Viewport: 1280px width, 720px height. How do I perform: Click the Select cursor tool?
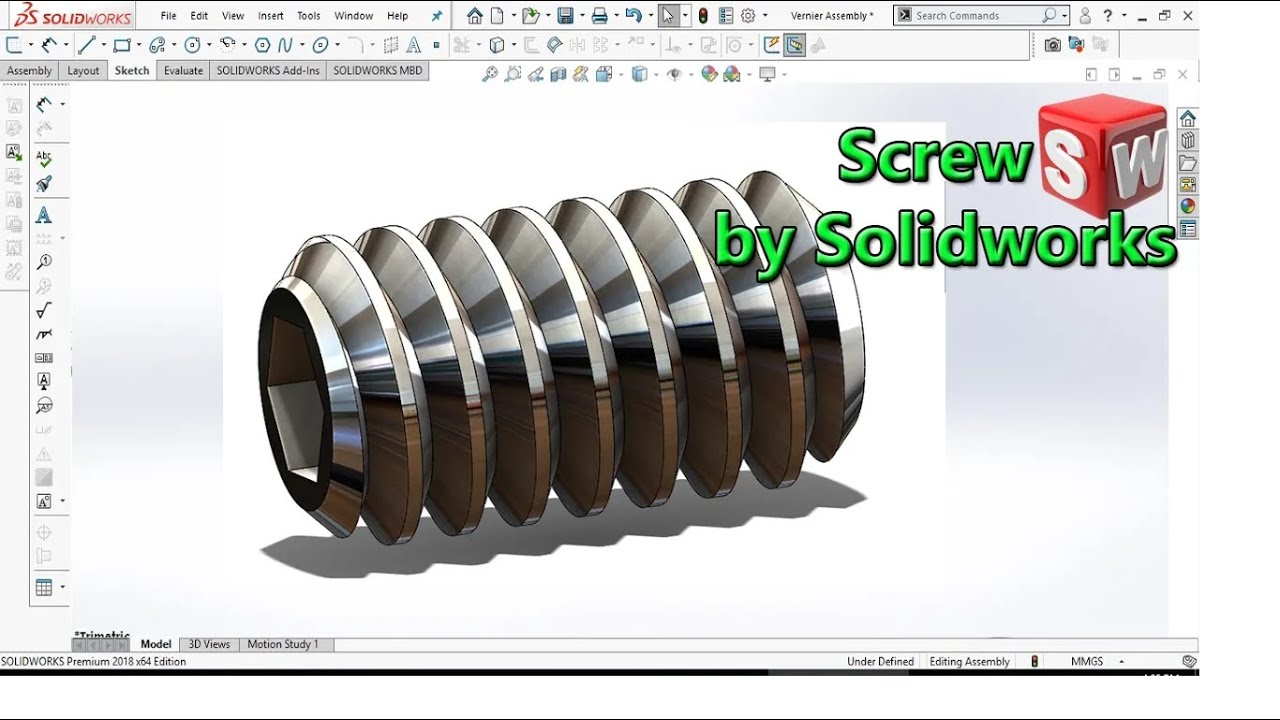coord(668,15)
